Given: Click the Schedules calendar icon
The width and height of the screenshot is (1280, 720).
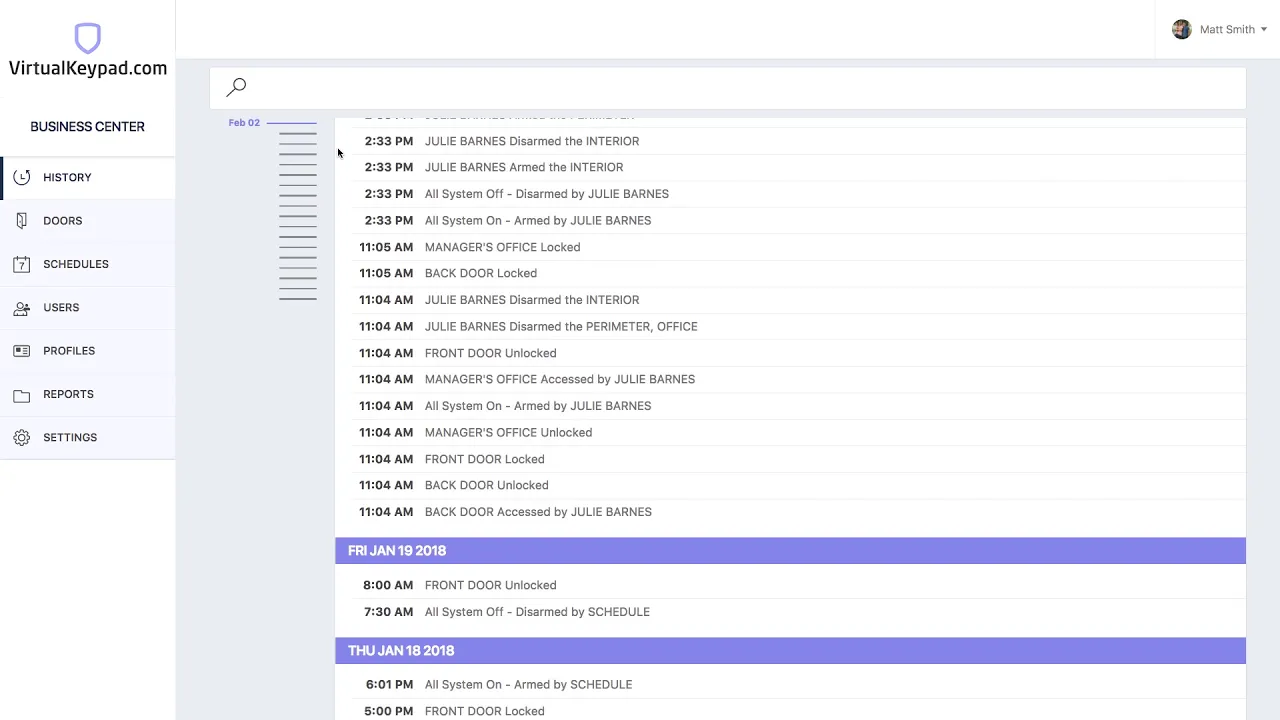Looking at the screenshot, I should coord(22,264).
